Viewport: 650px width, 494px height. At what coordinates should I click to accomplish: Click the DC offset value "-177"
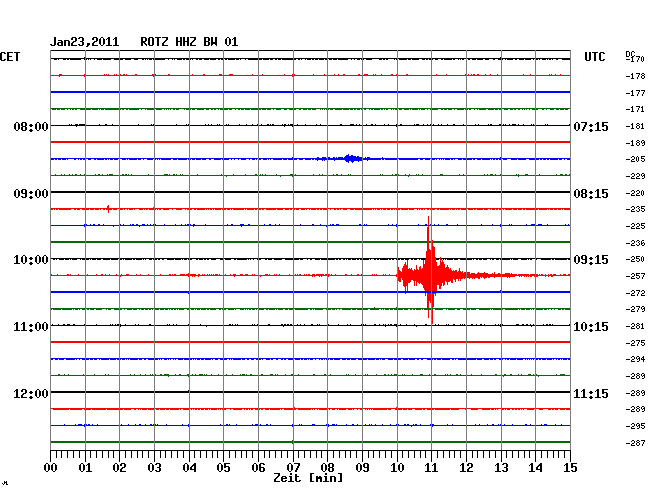coord(635,93)
